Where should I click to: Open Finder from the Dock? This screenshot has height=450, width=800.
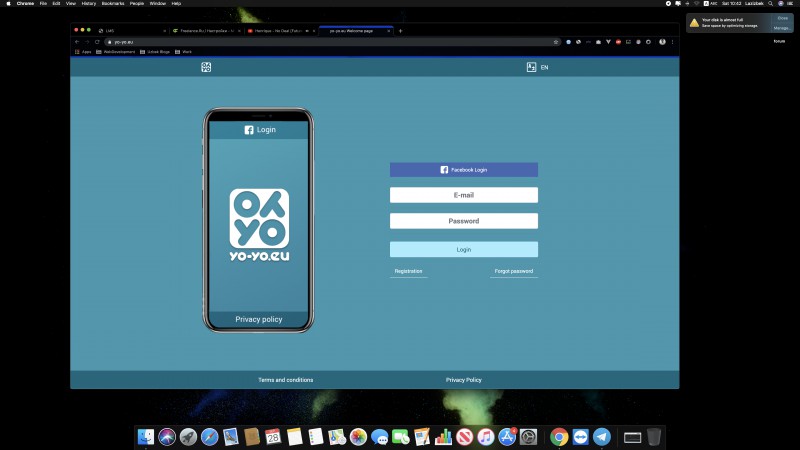(146, 437)
